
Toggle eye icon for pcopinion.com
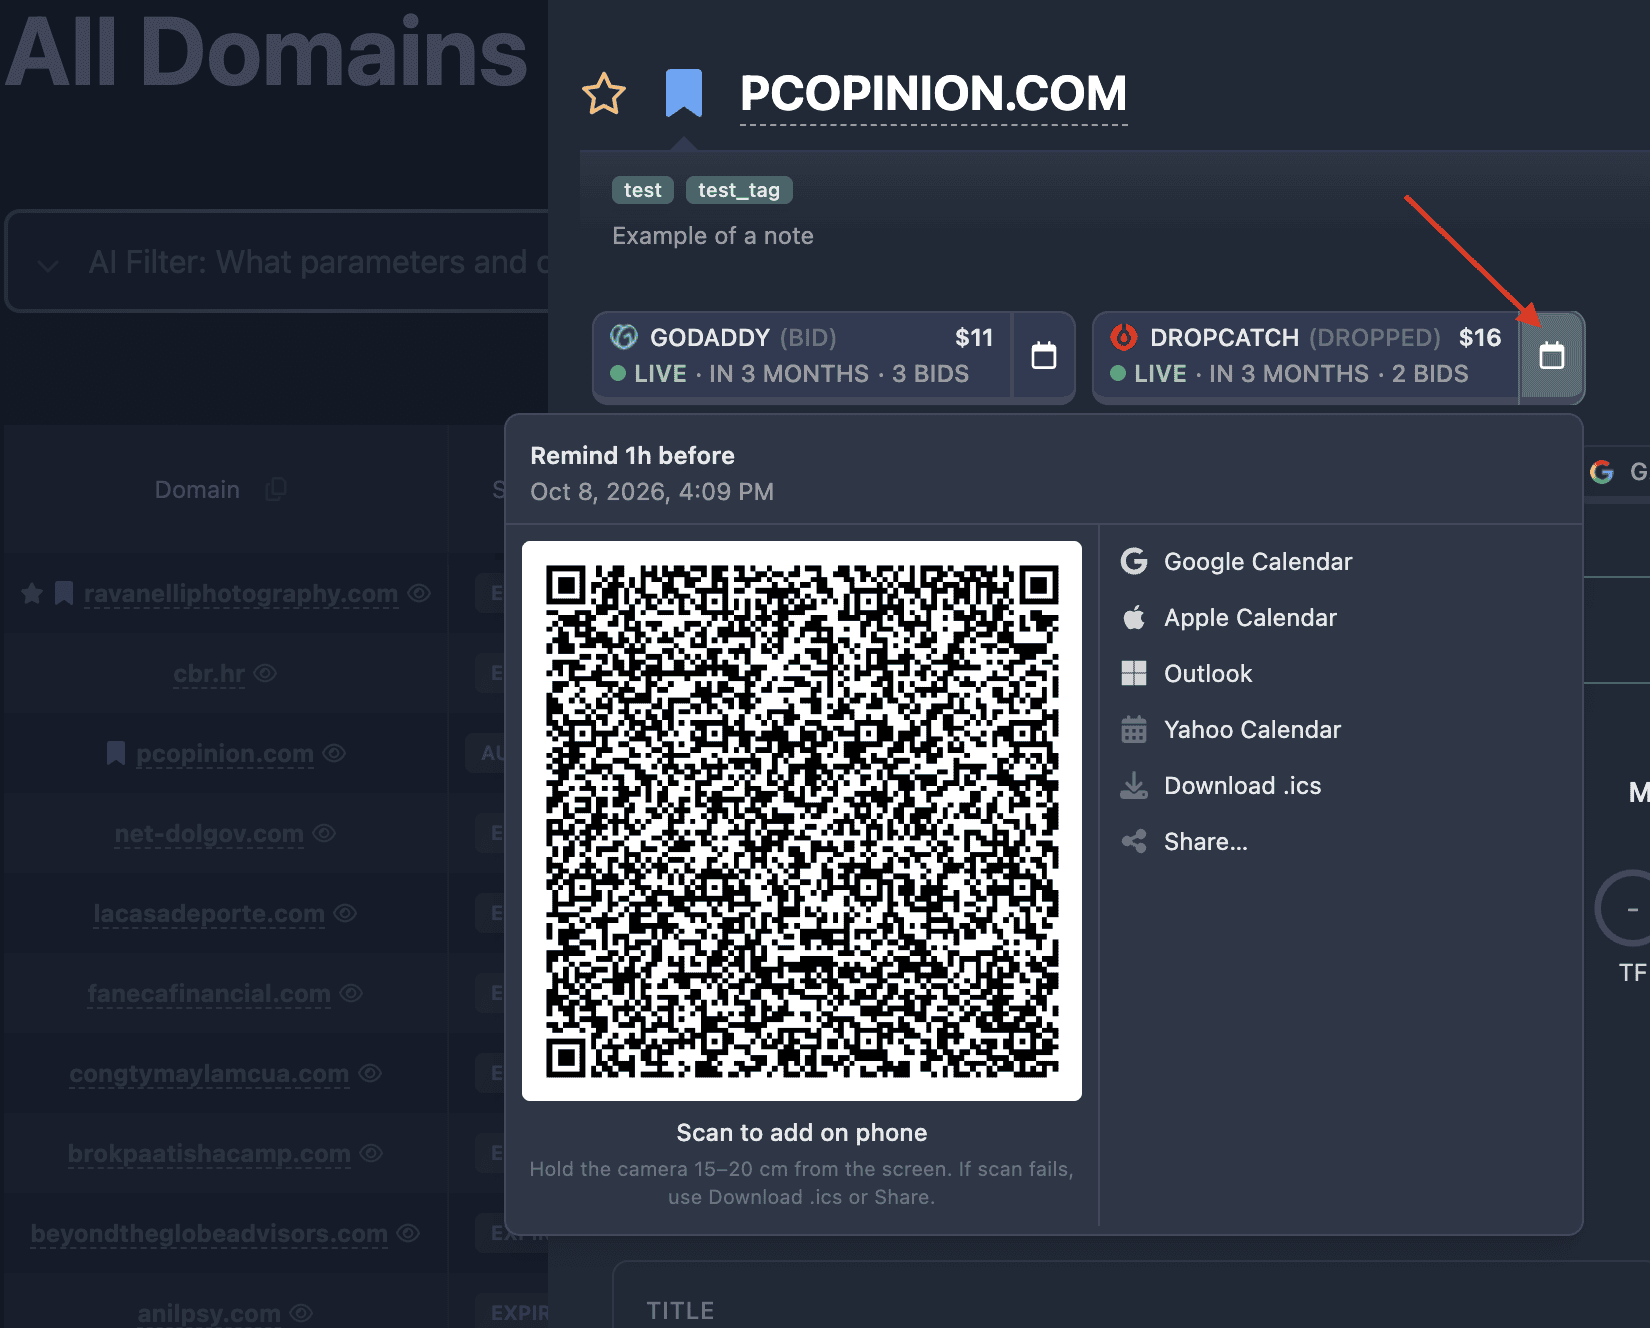(x=334, y=753)
